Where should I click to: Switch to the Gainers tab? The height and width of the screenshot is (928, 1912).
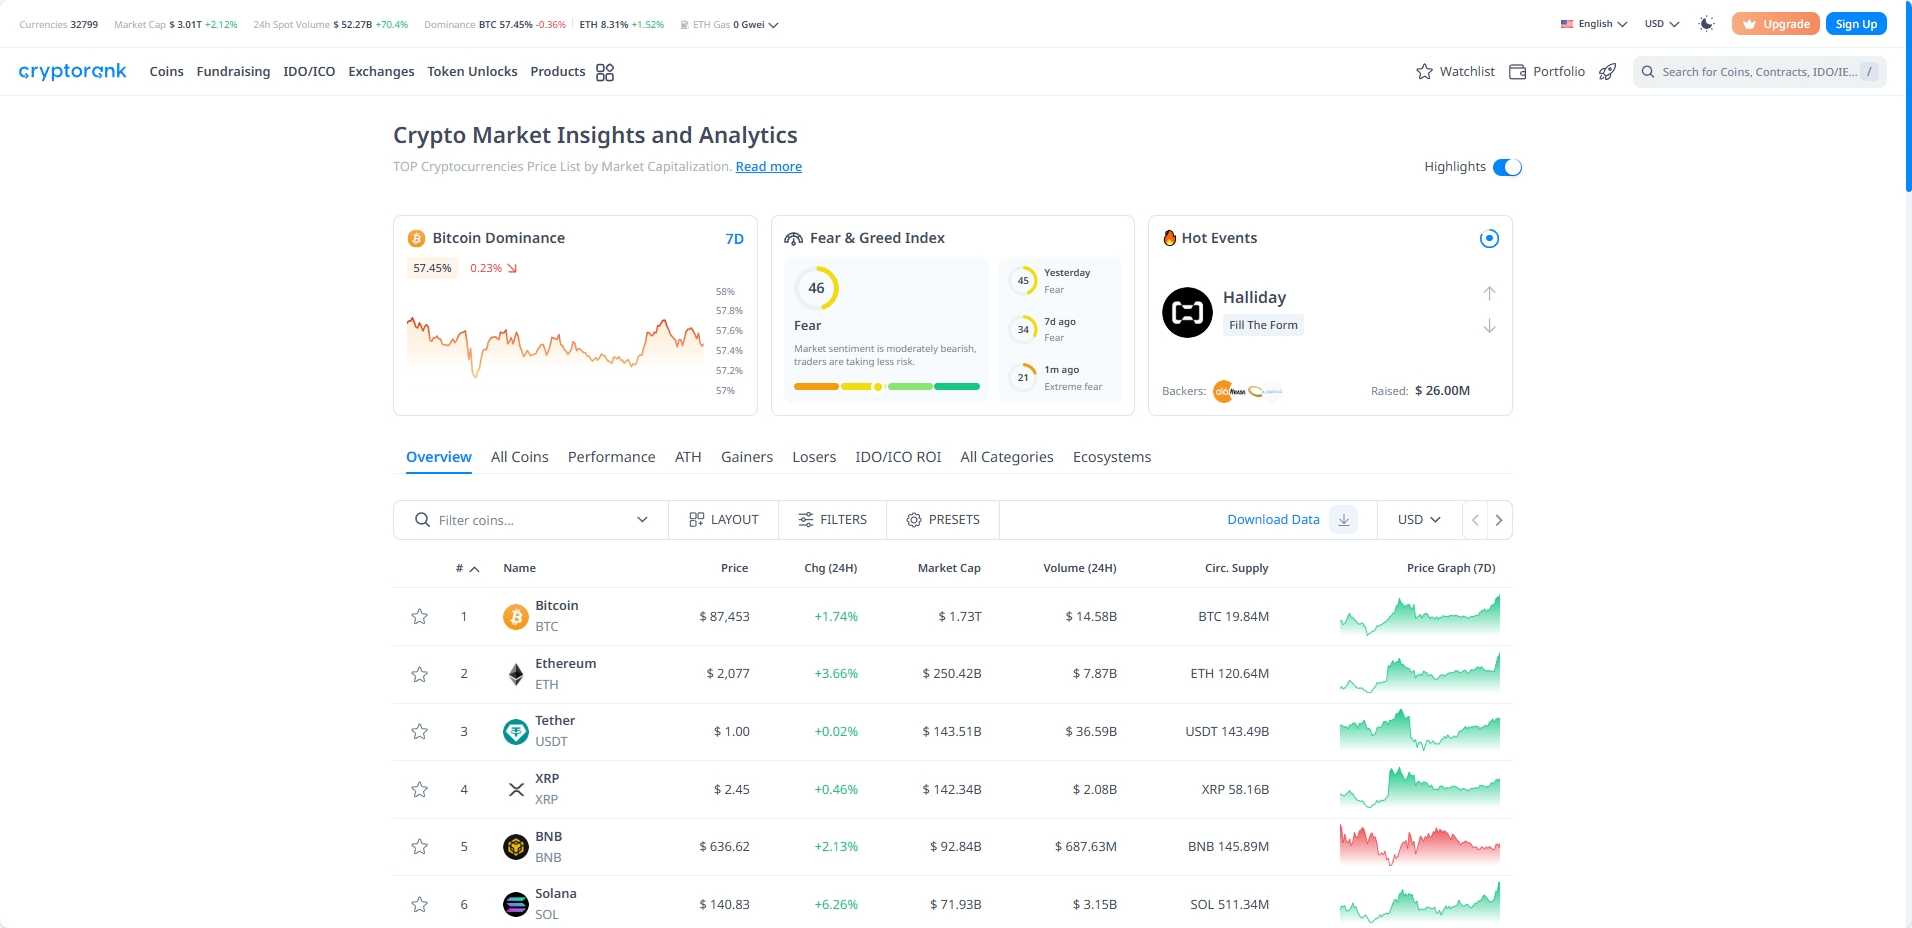click(x=746, y=457)
